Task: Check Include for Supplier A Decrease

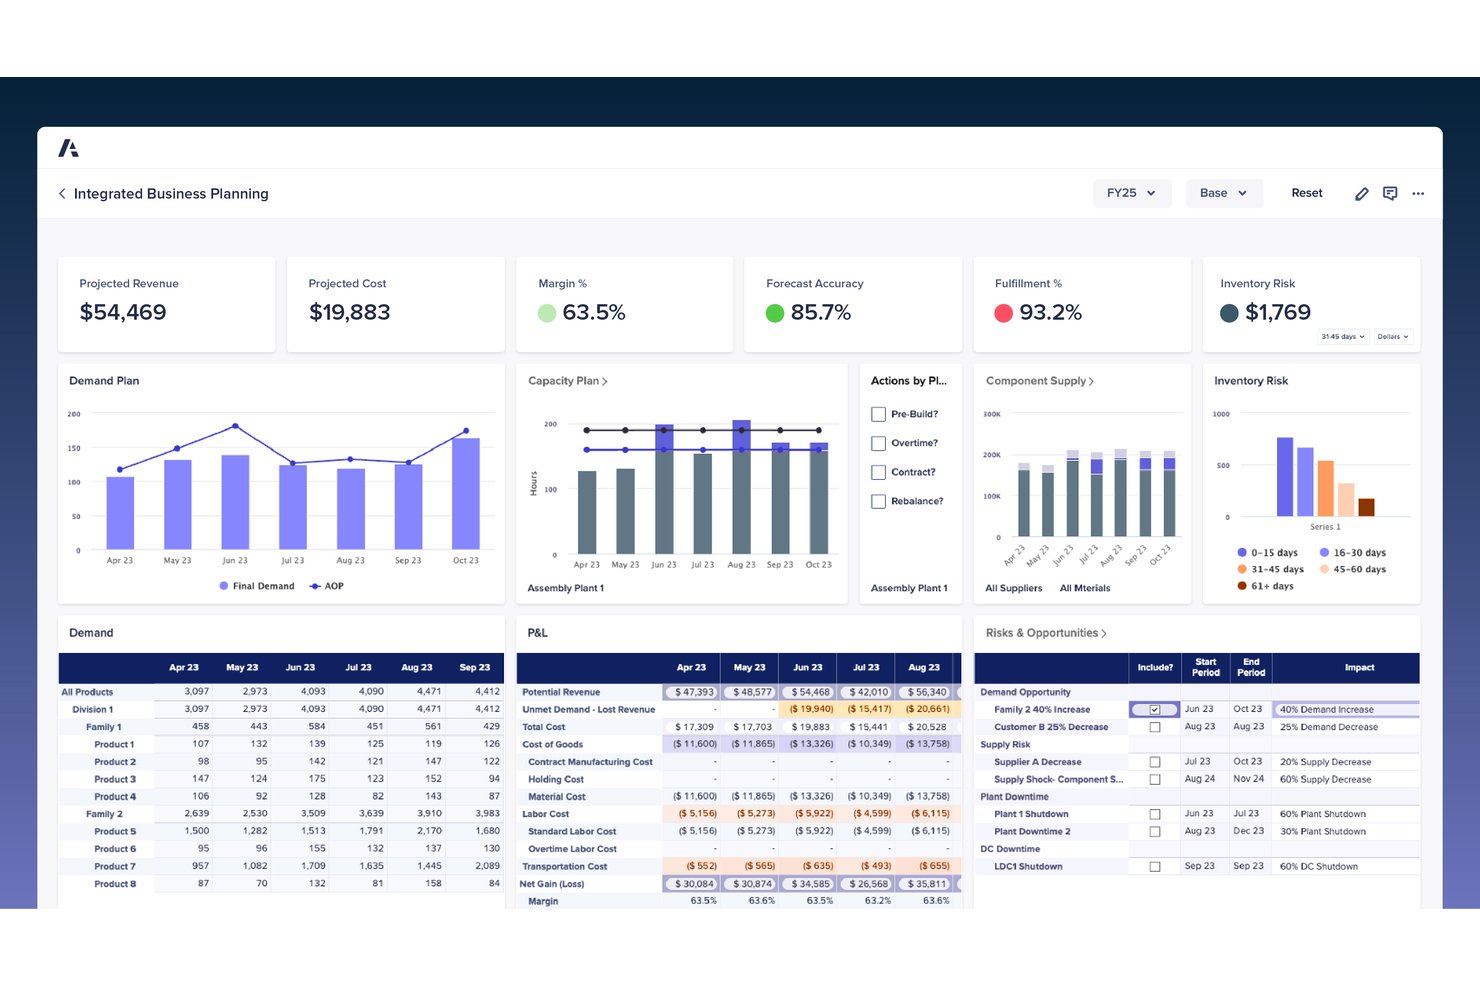Action: [1155, 762]
